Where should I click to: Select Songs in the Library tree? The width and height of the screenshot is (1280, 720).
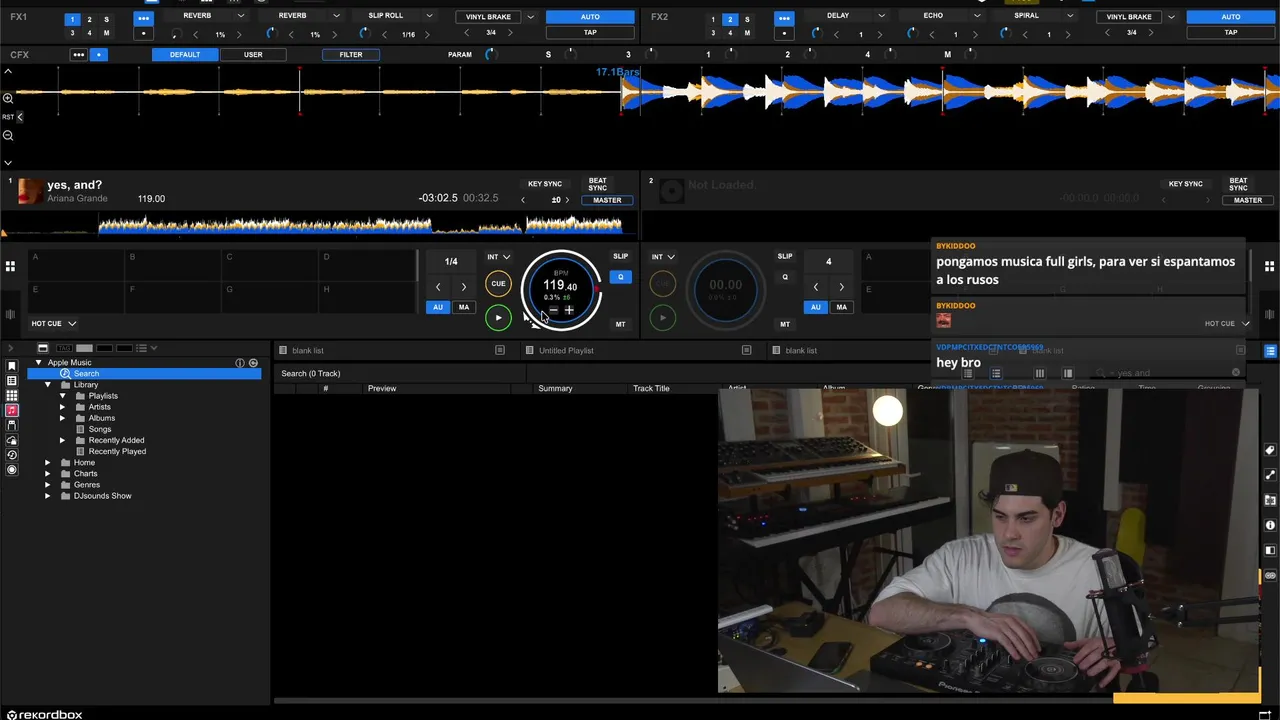click(x=100, y=429)
